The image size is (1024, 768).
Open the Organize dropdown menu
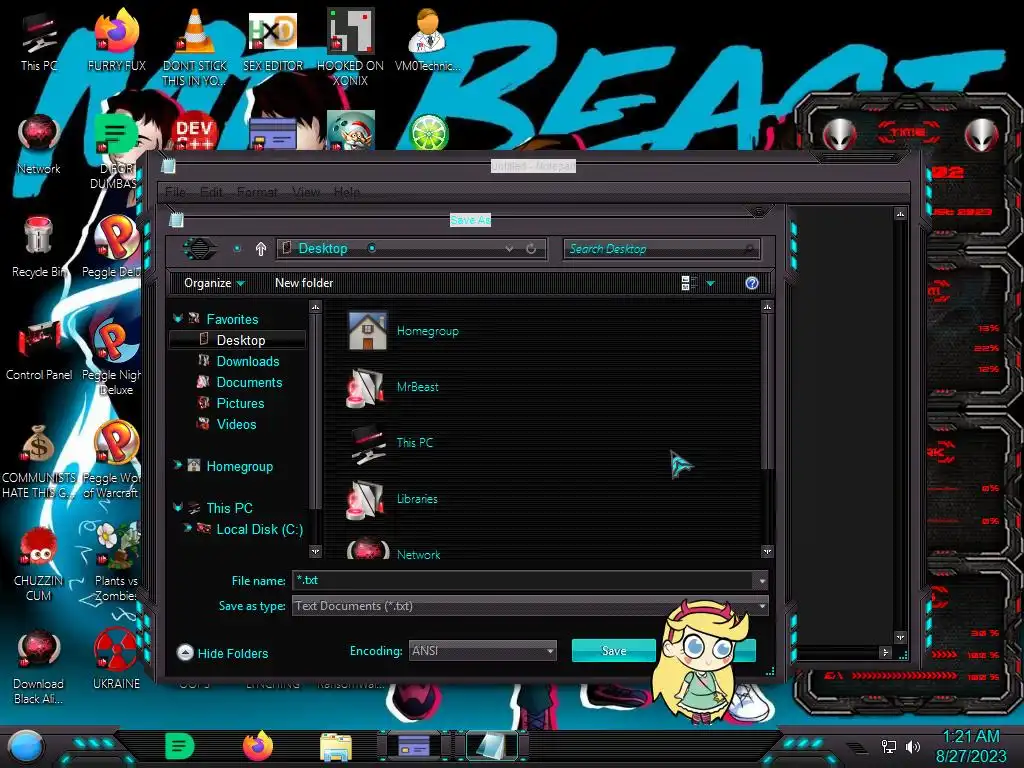pos(214,283)
